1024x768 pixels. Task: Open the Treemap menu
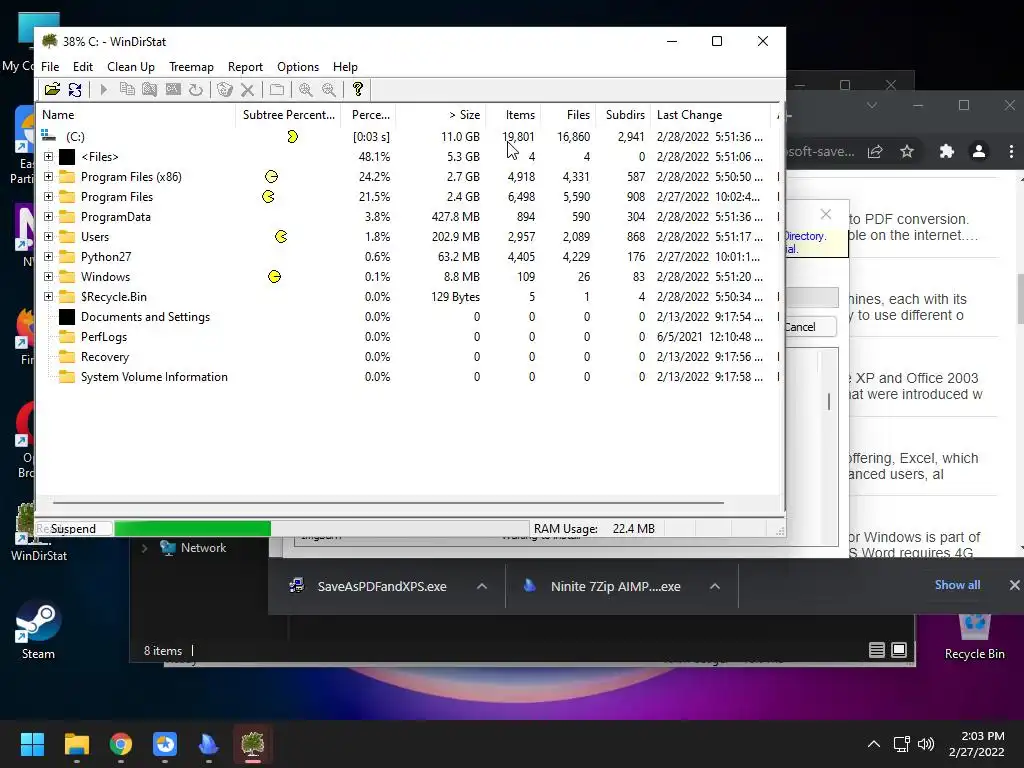191,67
